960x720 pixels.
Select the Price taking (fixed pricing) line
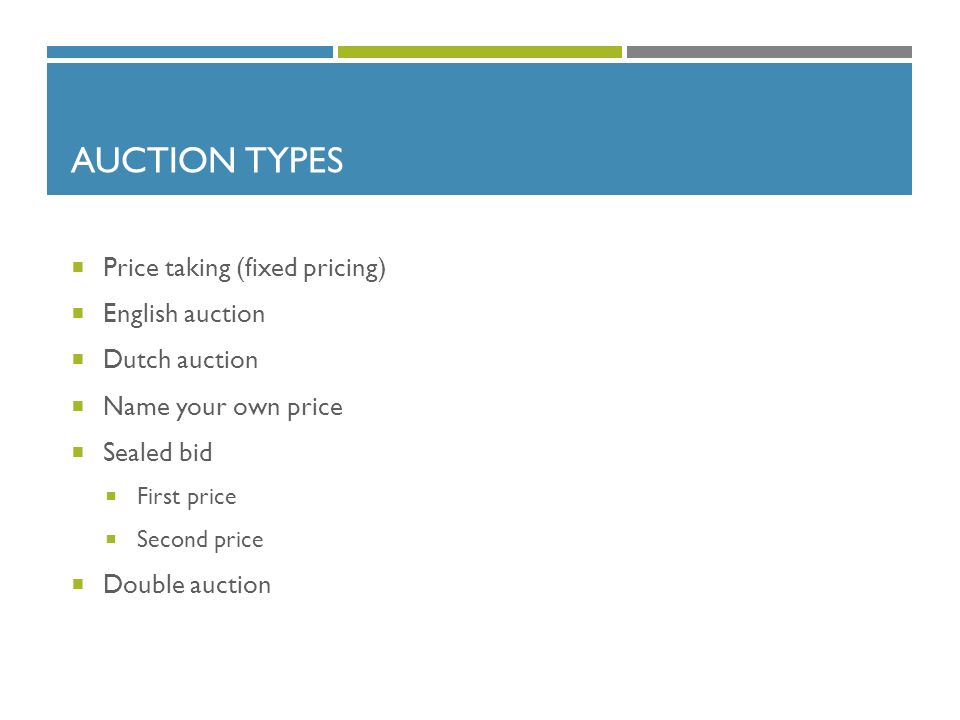point(244,268)
